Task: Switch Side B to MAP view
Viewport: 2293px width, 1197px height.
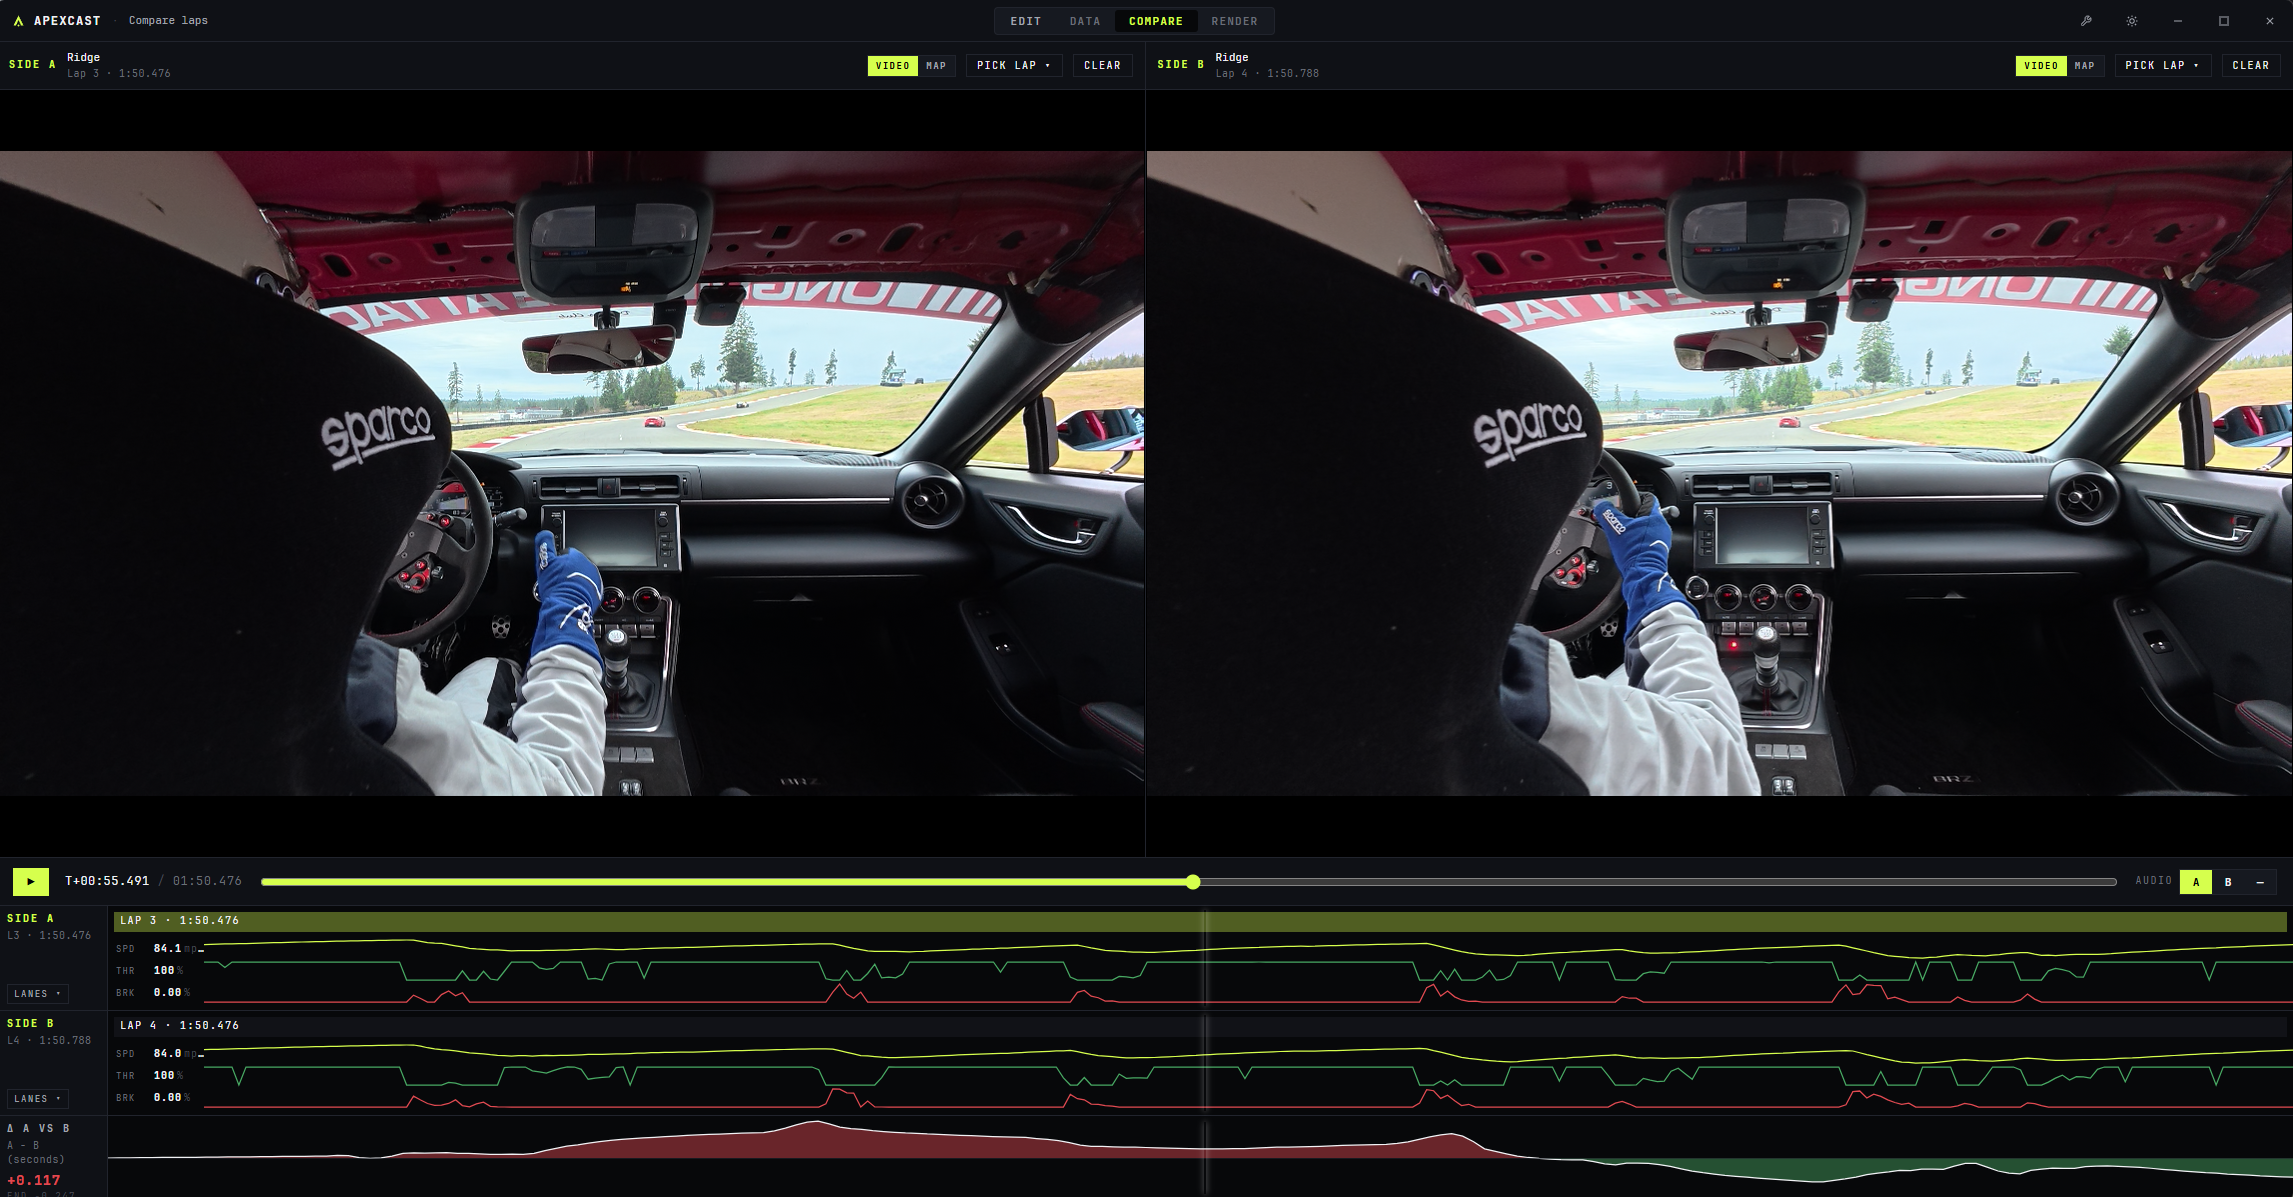Action: 2084,66
